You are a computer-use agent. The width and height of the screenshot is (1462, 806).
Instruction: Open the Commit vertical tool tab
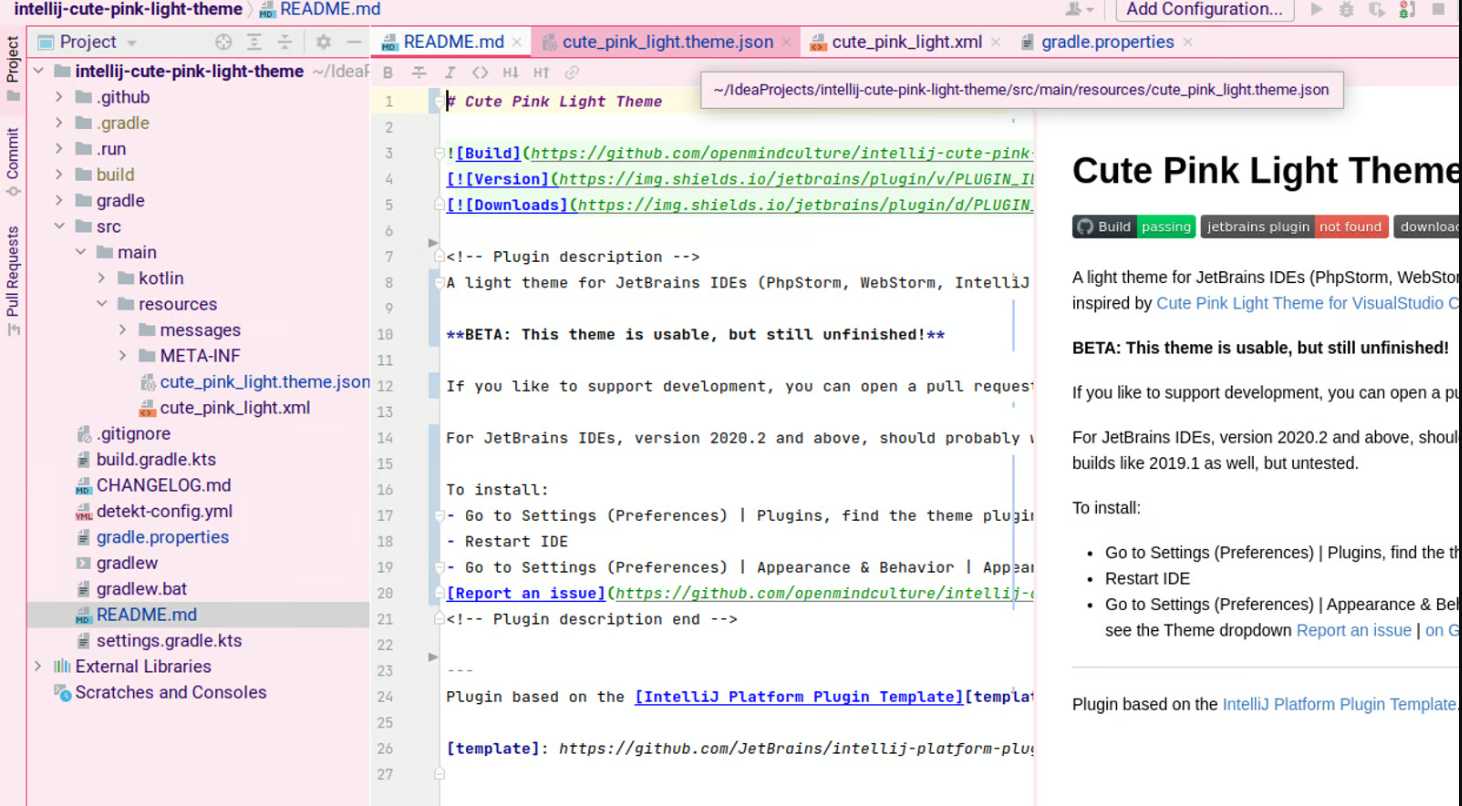pyautogui.click(x=13, y=161)
